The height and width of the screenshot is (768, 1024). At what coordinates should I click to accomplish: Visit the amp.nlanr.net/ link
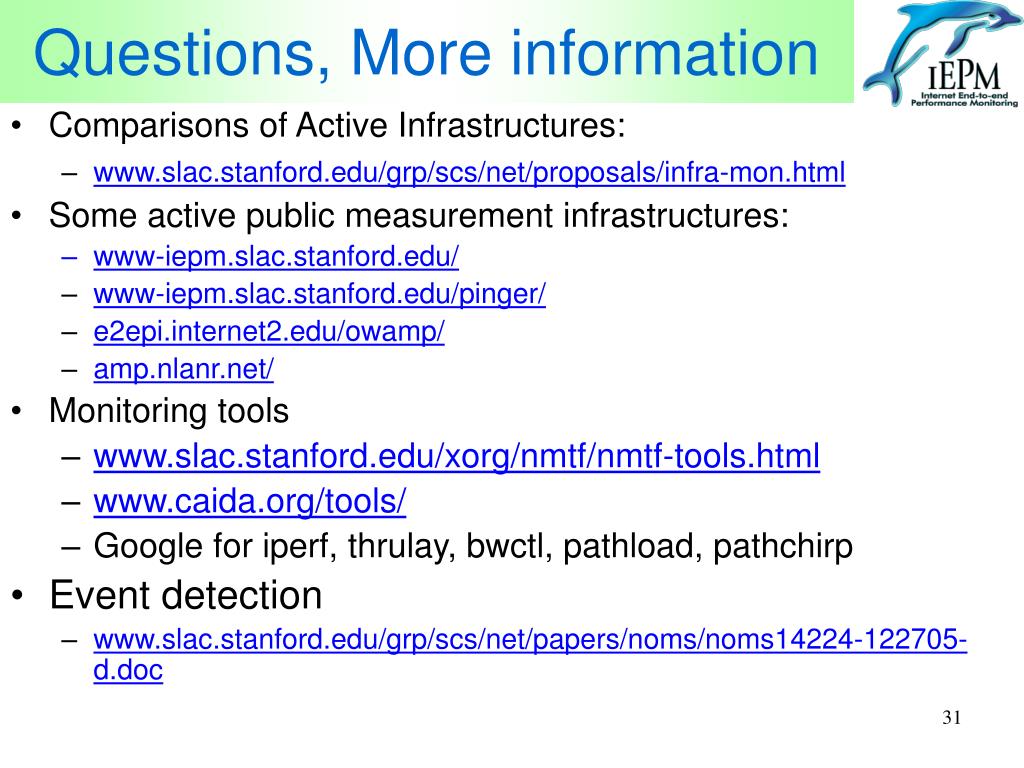pyautogui.click(x=184, y=369)
